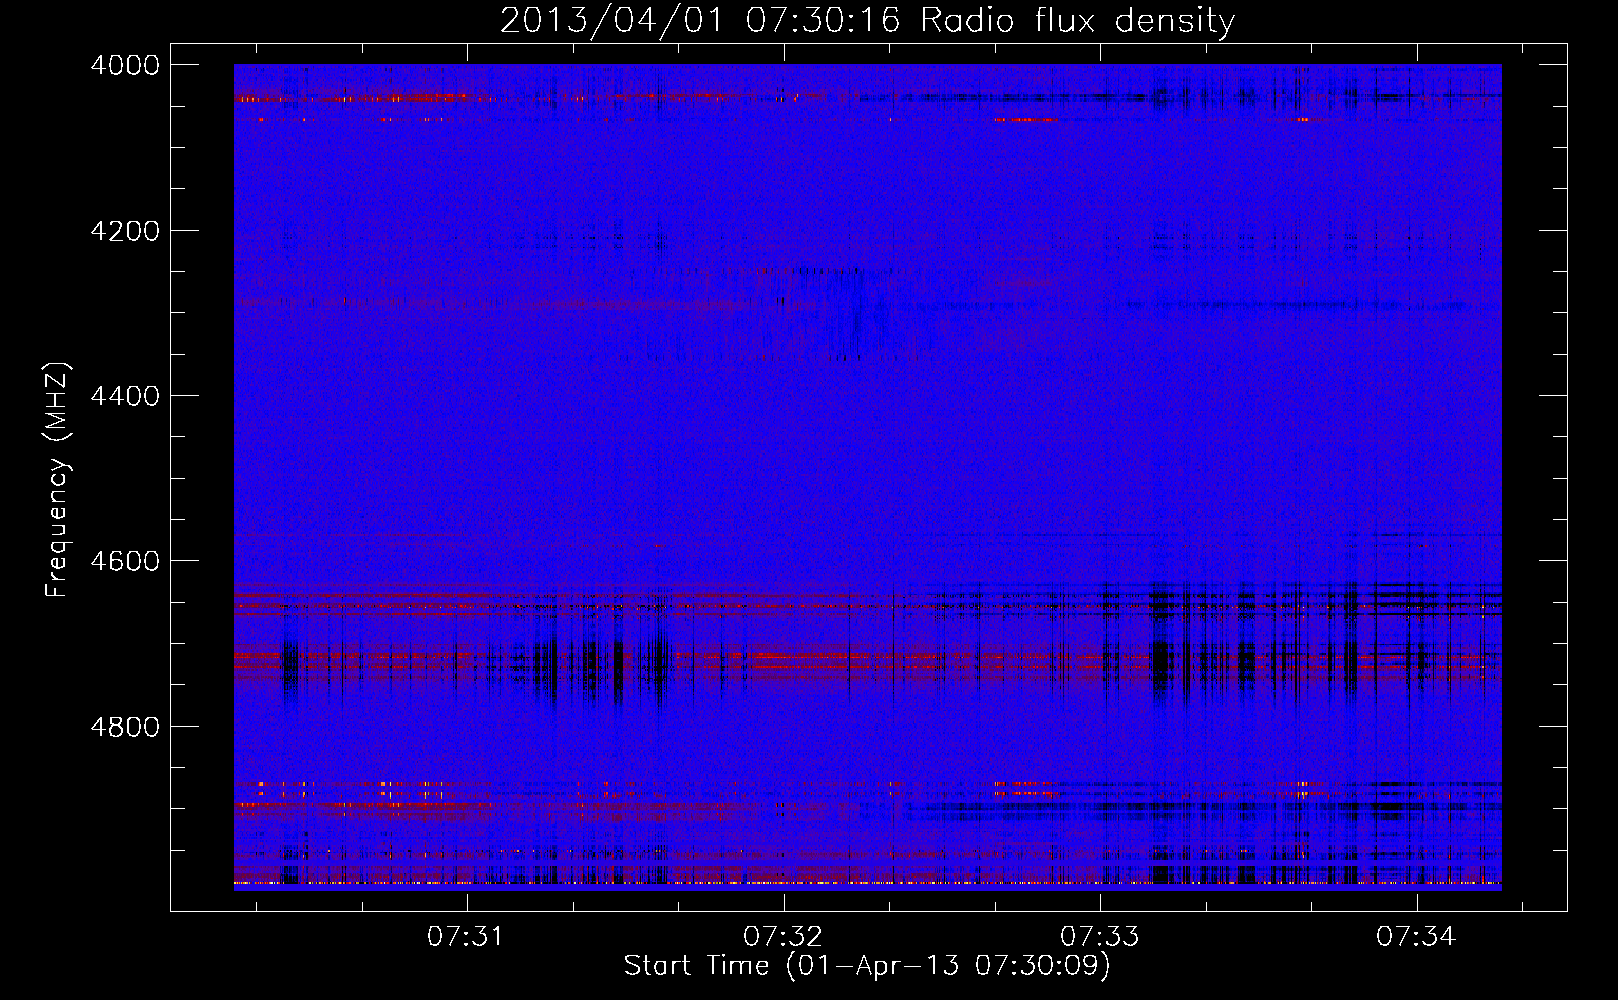Click the 4200 frequency tick label

point(124,231)
